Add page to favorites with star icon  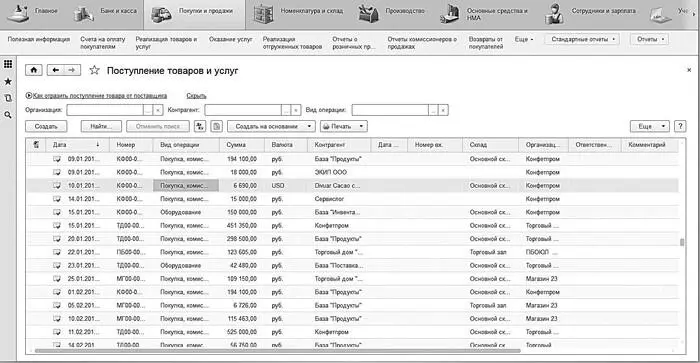coord(94,70)
